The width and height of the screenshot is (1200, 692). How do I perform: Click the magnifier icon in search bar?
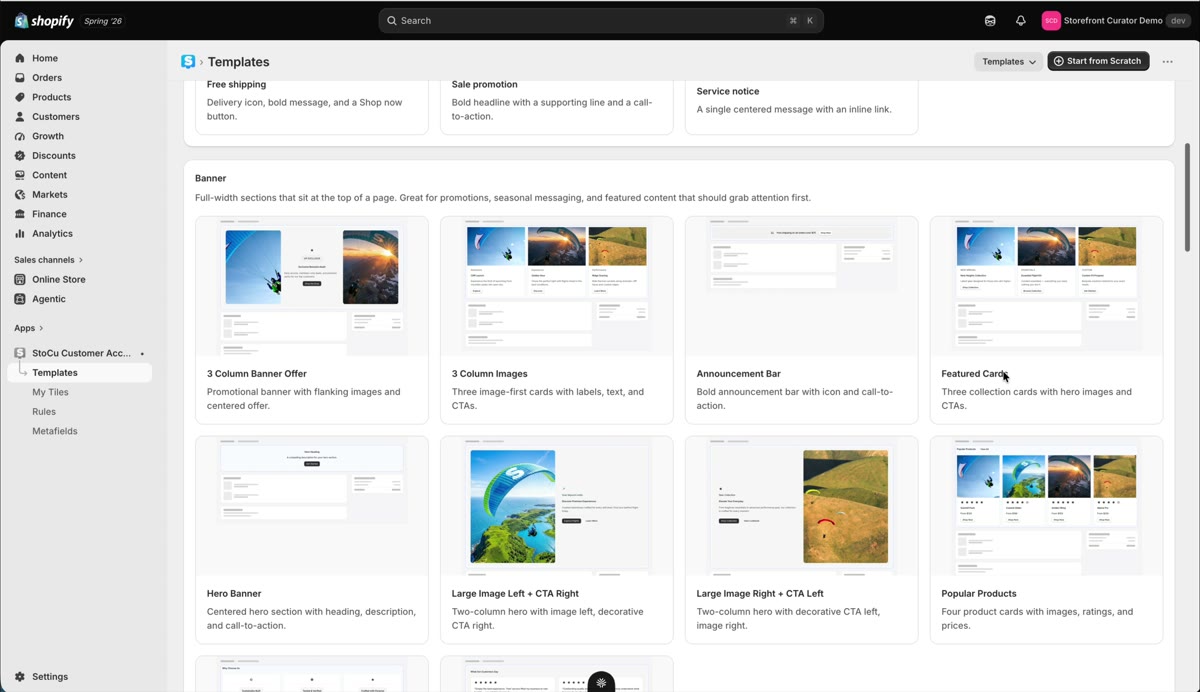[392, 20]
